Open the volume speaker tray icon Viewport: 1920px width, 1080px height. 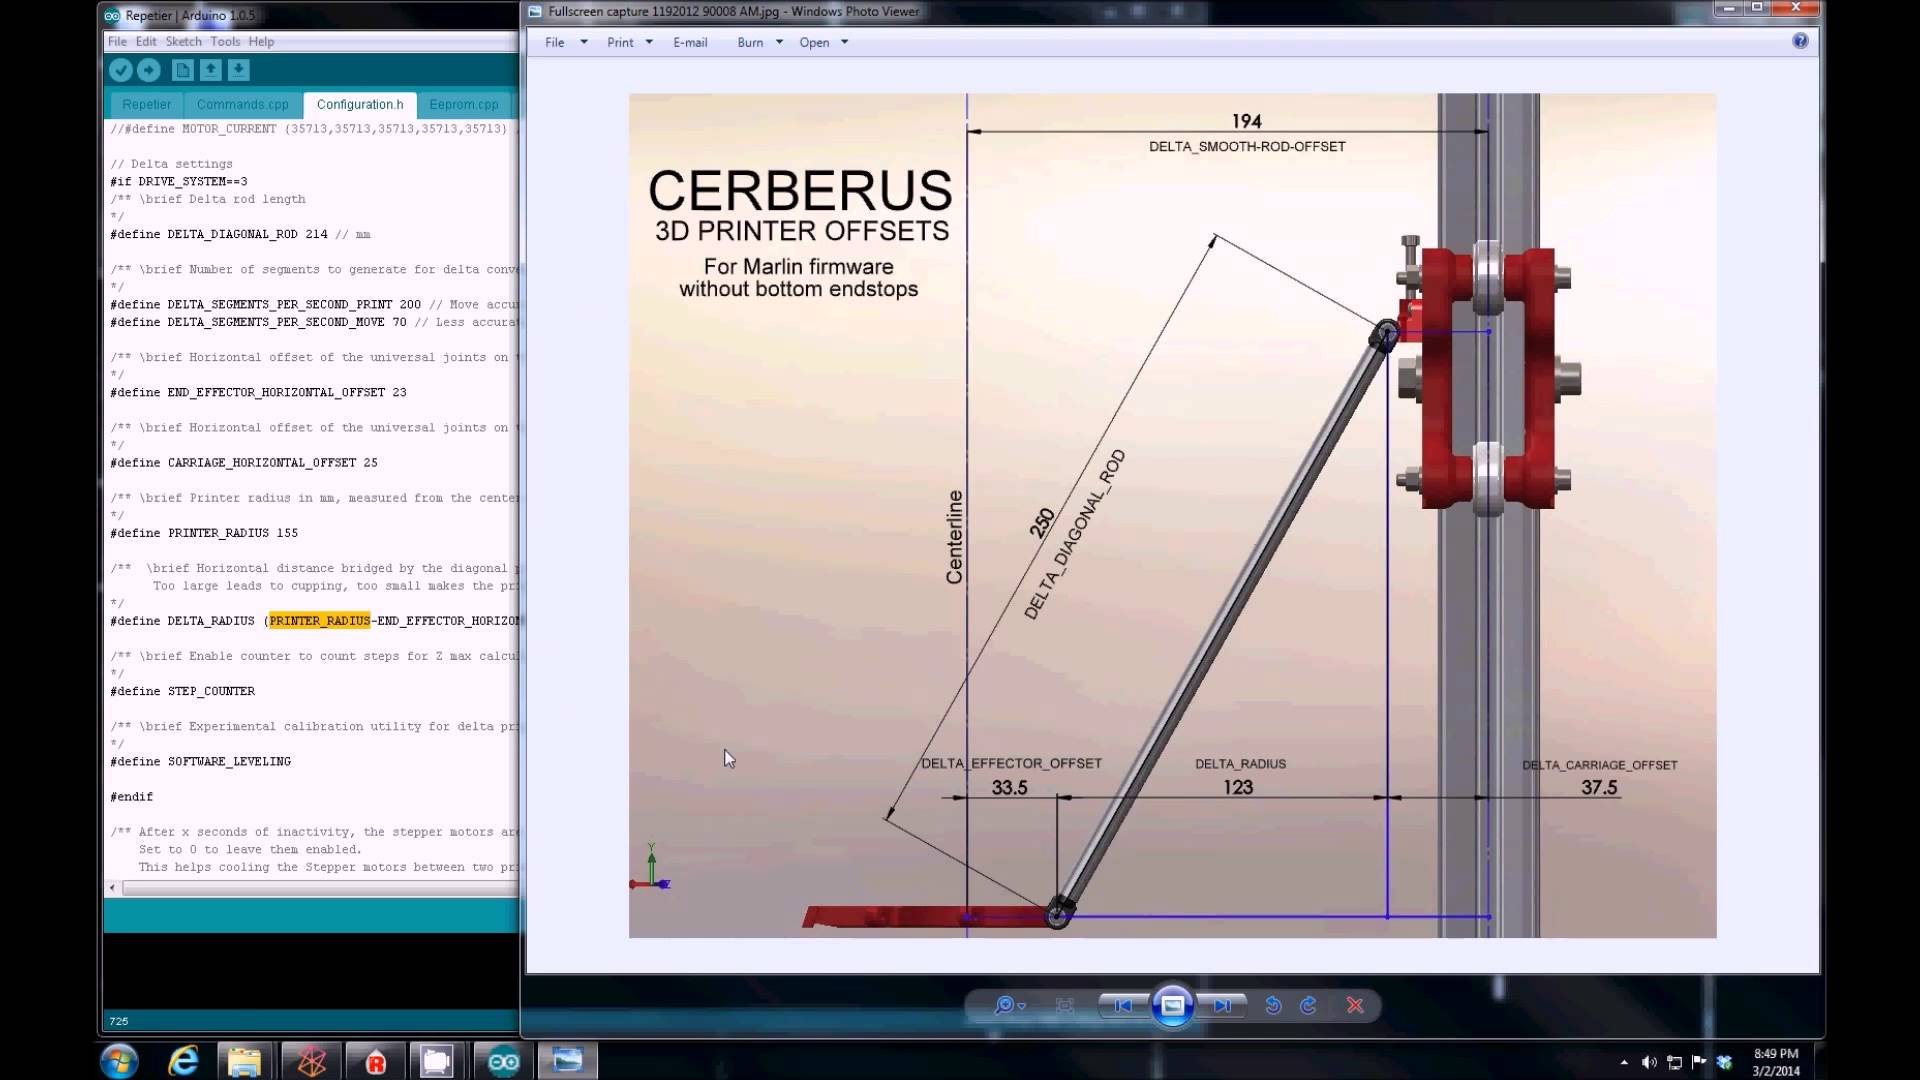coord(1649,1062)
